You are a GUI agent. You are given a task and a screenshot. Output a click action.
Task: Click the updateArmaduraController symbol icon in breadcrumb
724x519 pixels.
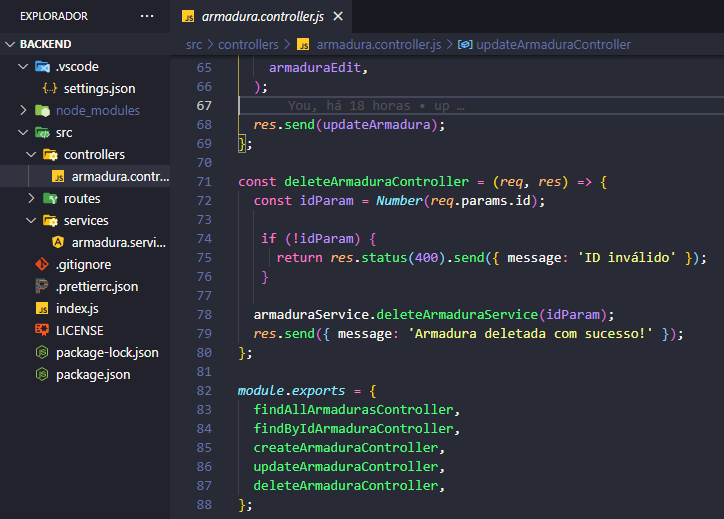coord(465,44)
